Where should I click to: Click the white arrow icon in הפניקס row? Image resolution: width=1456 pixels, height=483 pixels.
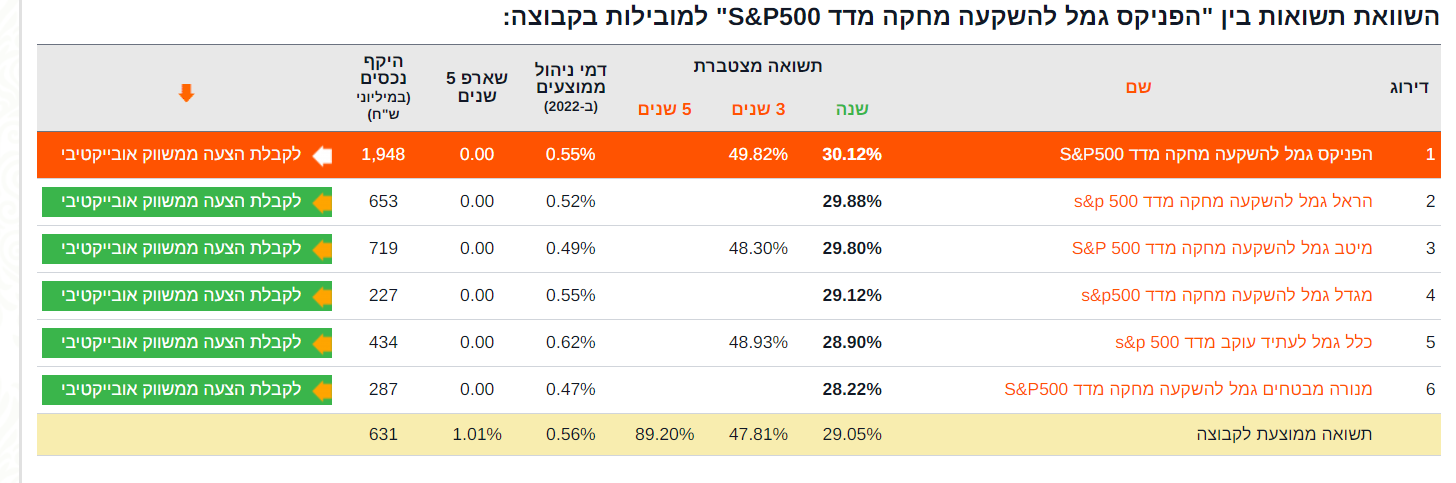coord(321,155)
